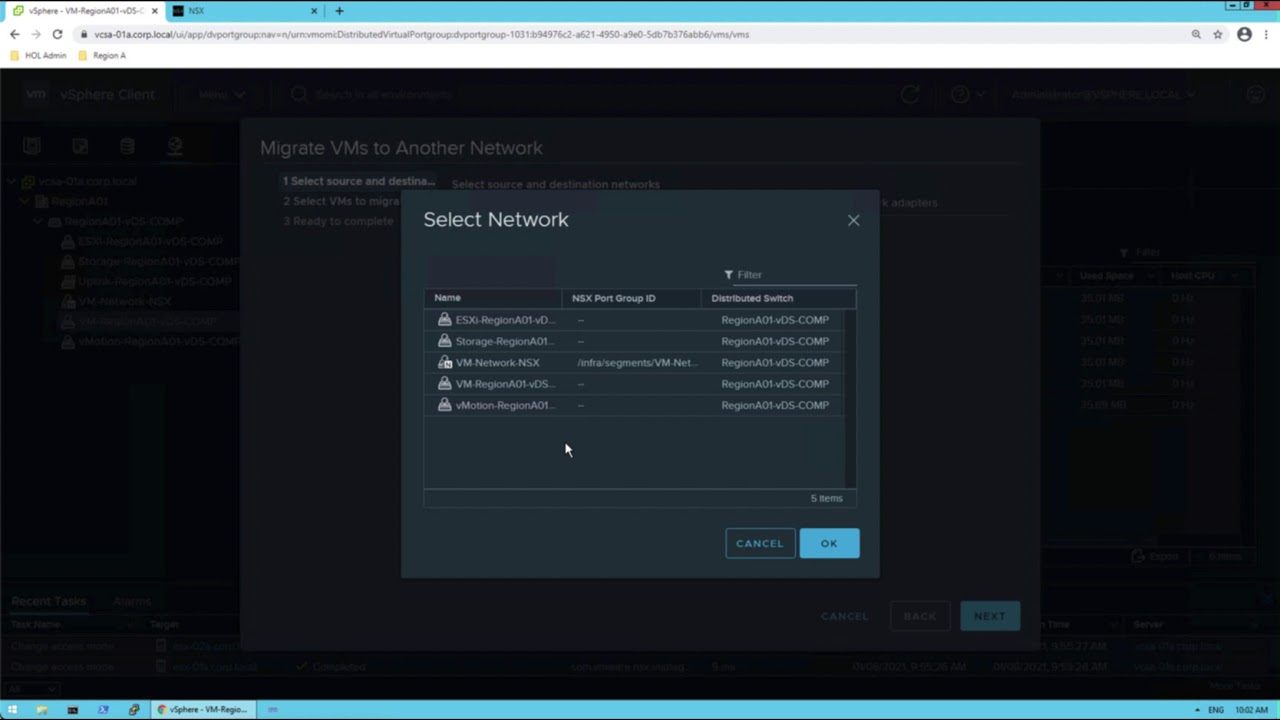Screen dimensions: 1280x720
Task: Open the browser zoom control
Action: click(x=1196, y=34)
